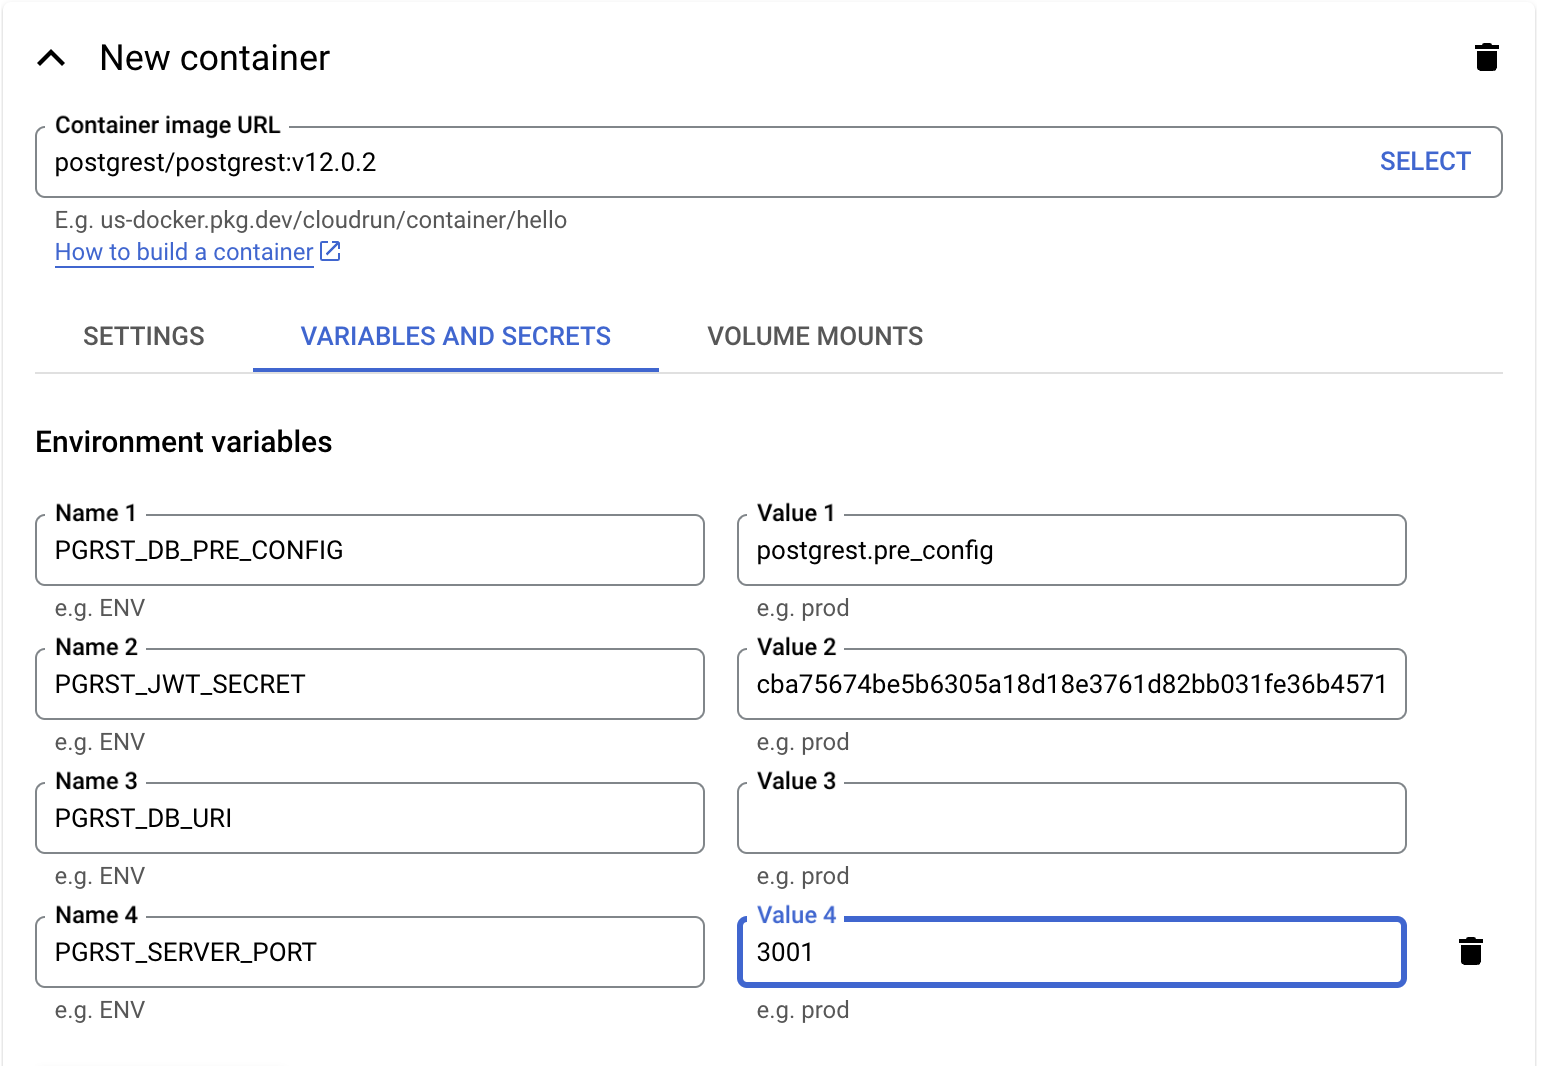This screenshot has height=1066, width=1560.
Task: Open the How to build a container link
Action: (184, 252)
